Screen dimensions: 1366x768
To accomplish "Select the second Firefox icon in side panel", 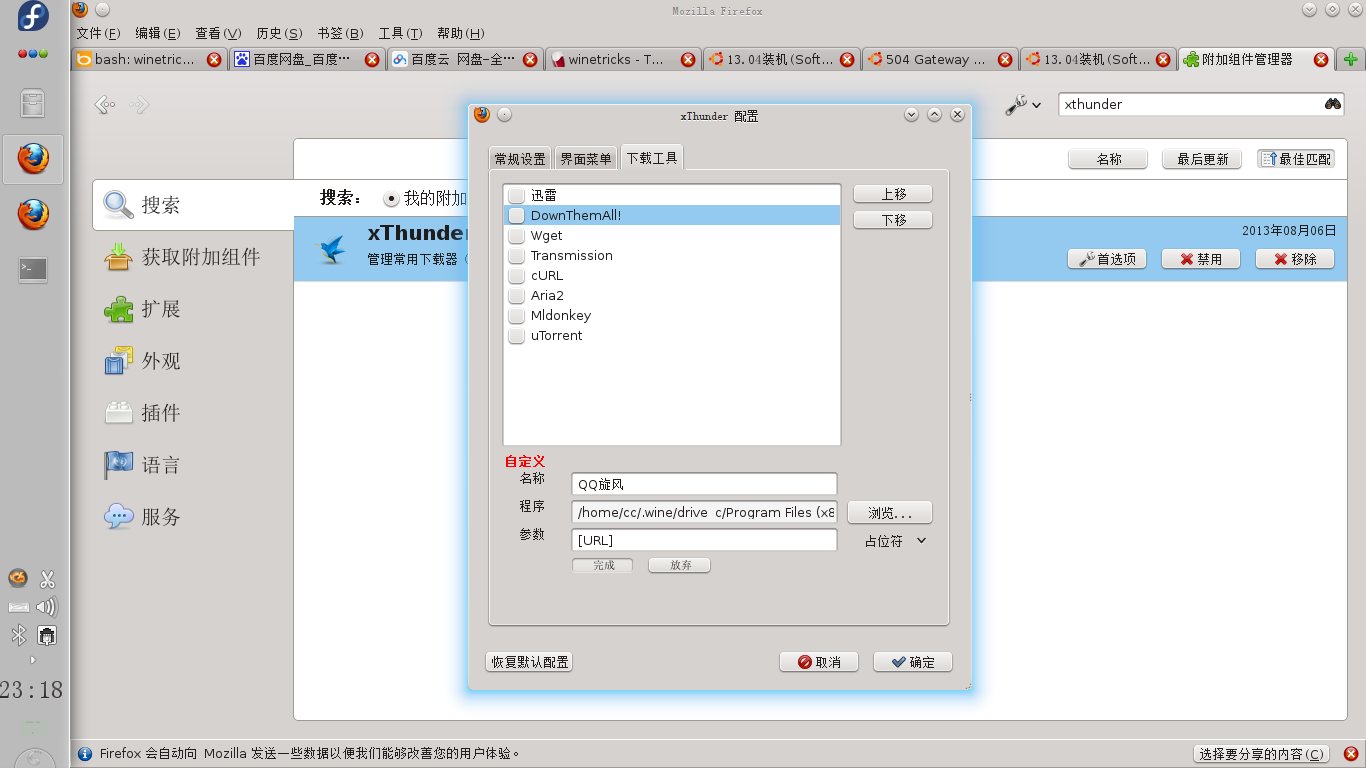I will (33, 214).
